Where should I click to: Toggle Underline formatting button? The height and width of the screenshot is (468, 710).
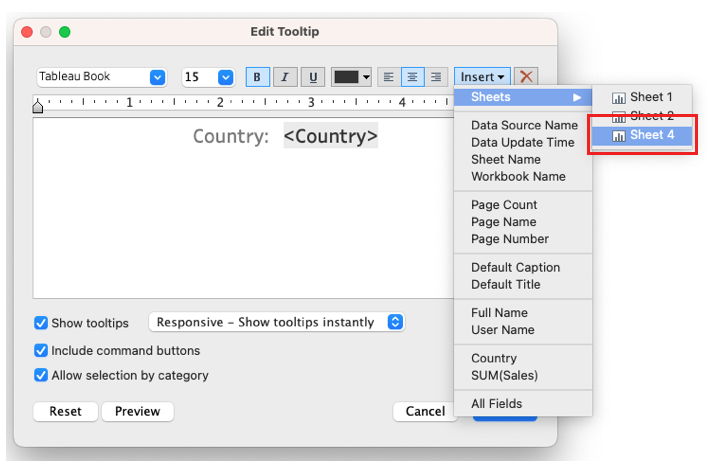pos(313,77)
